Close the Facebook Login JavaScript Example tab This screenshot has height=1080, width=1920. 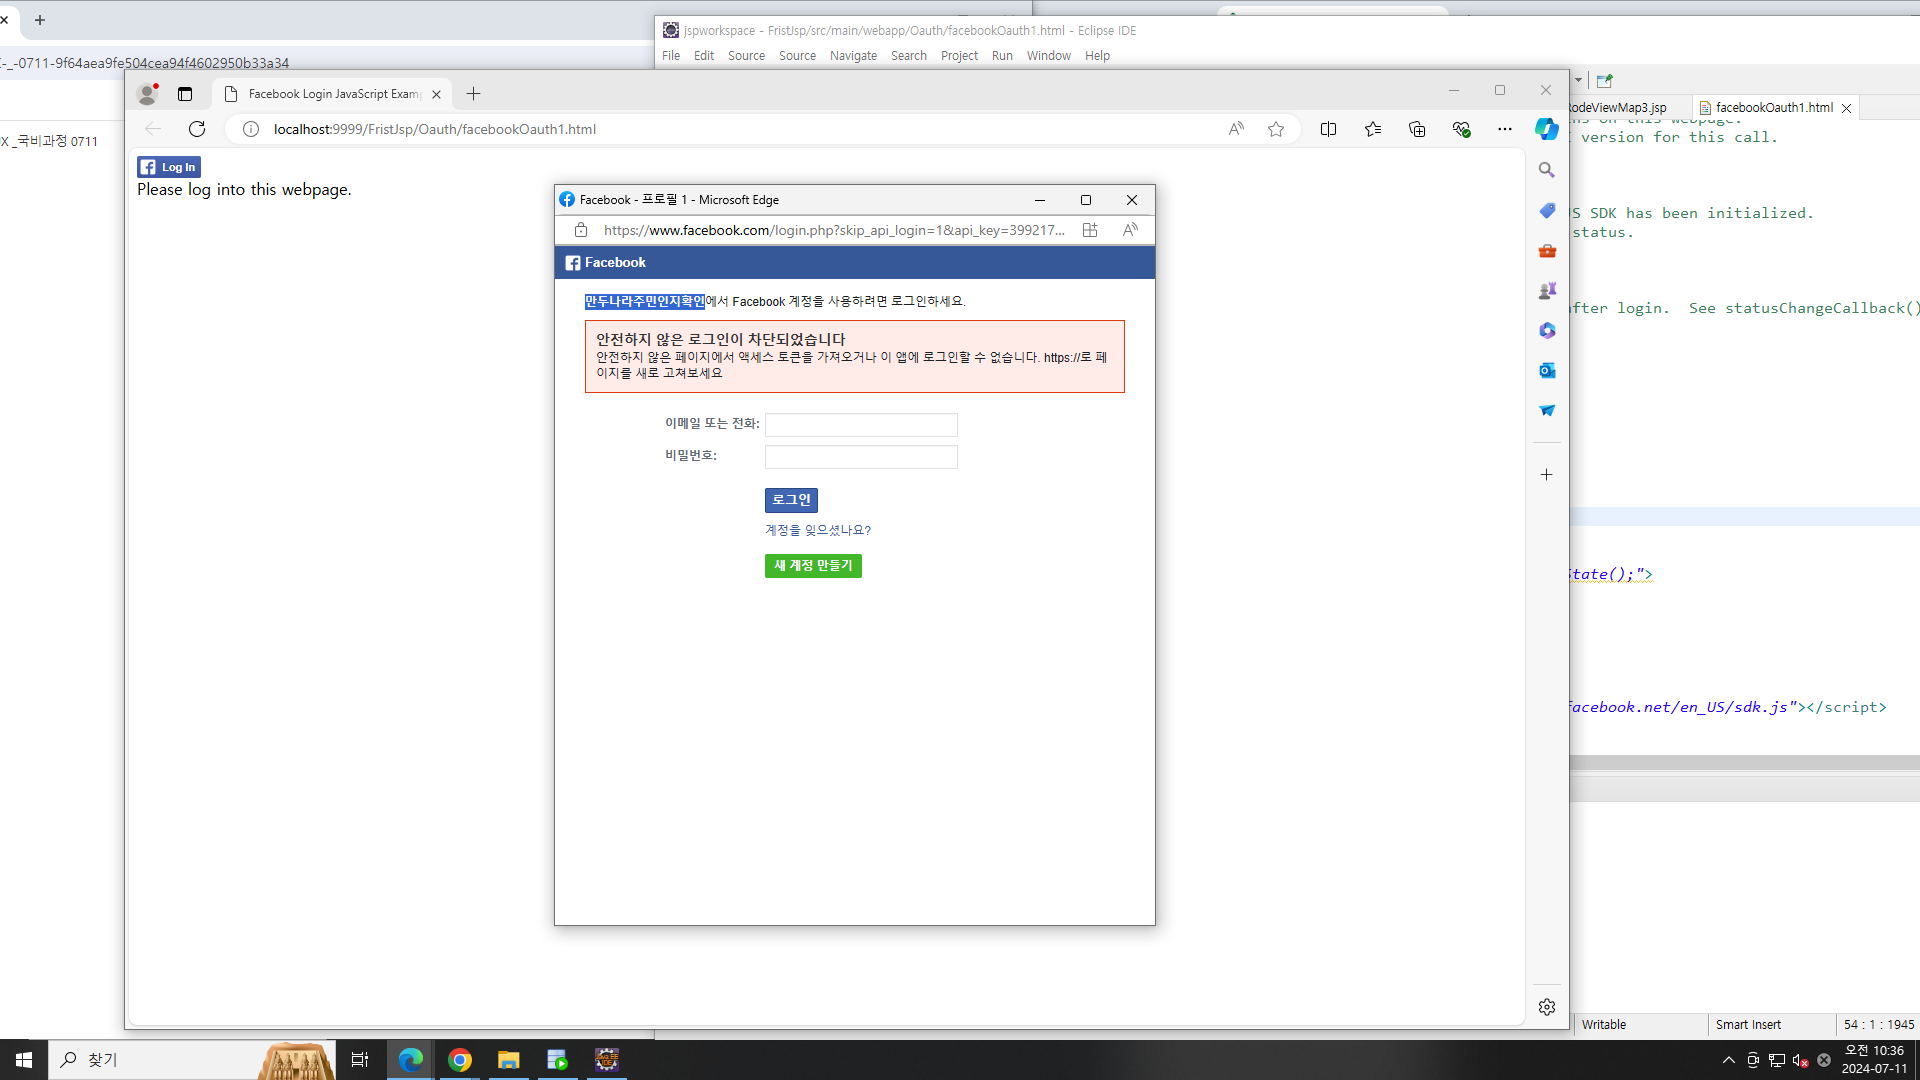tap(436, 94)
